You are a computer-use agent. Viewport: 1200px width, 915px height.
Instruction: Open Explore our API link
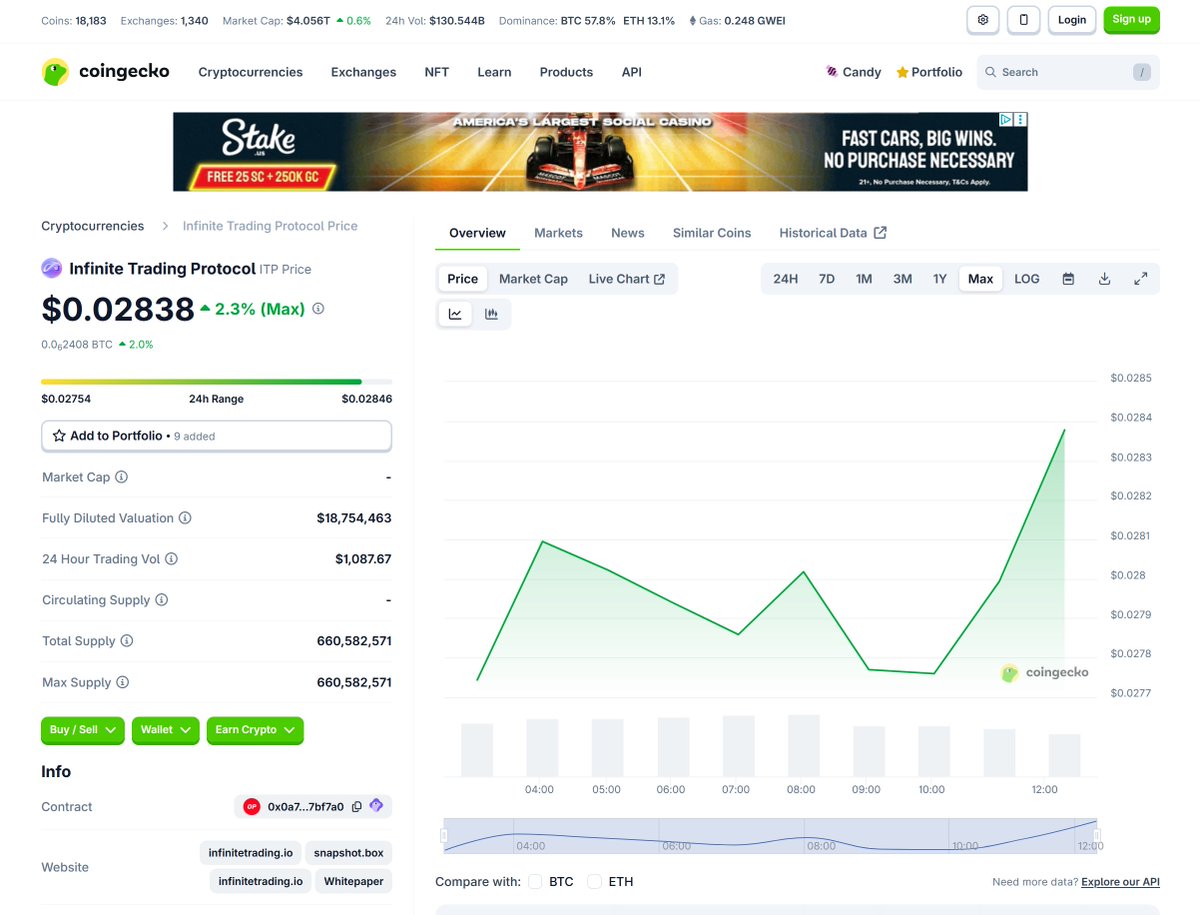tap(1120, 882)
